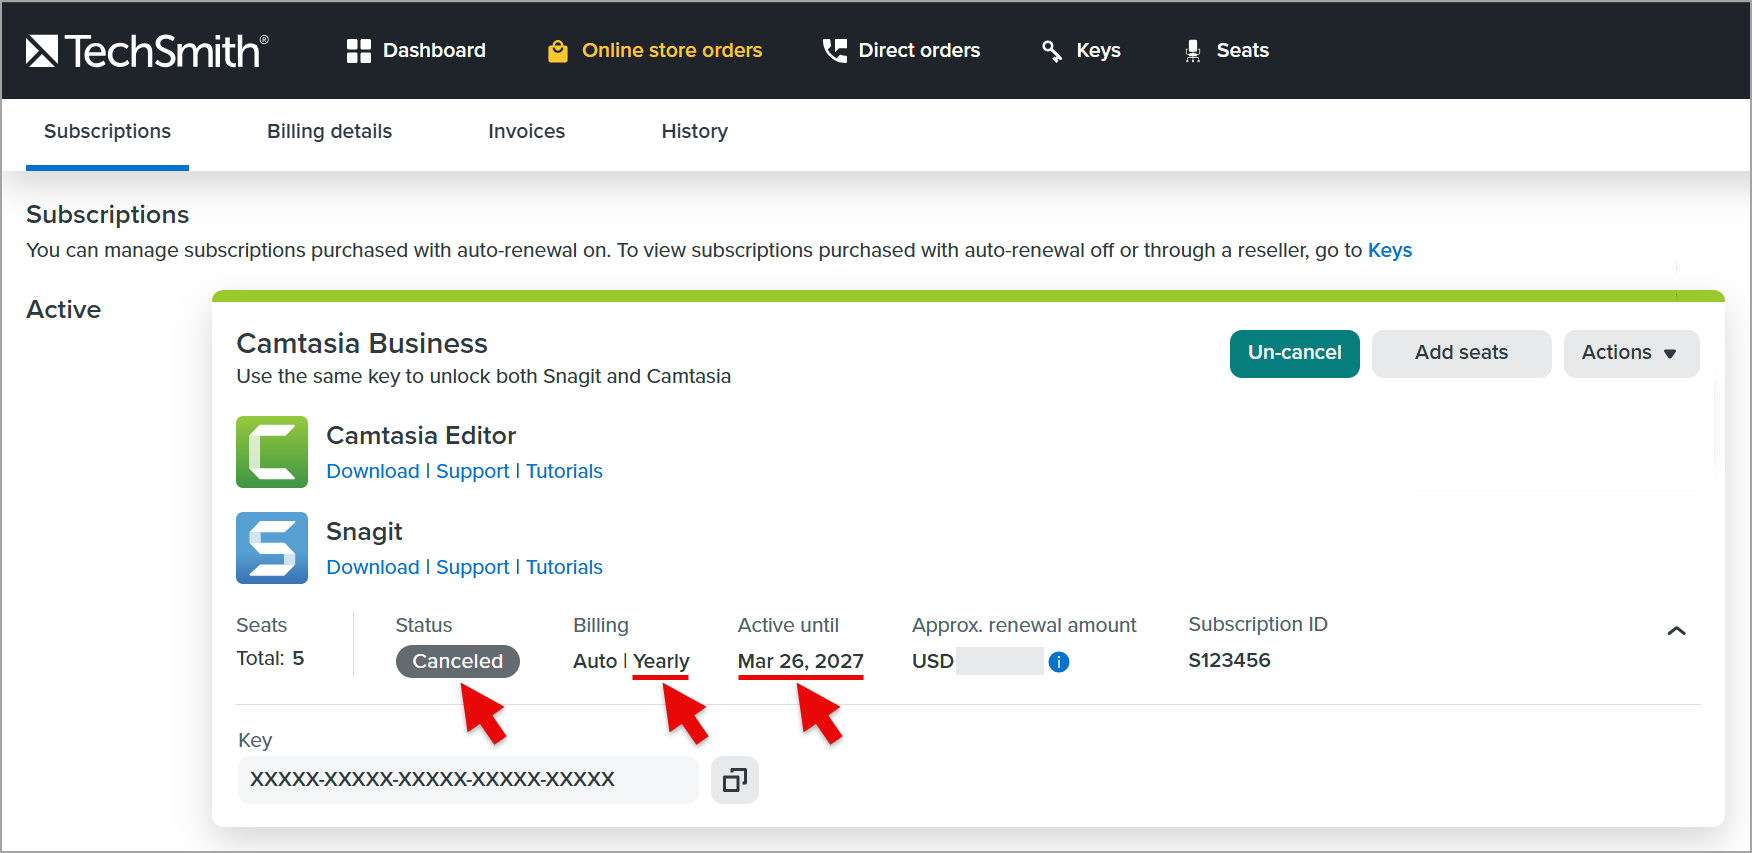This screenshot has height=853, width=1752.
Task: Click the 'USD' currency text
Action: (932, 662)
